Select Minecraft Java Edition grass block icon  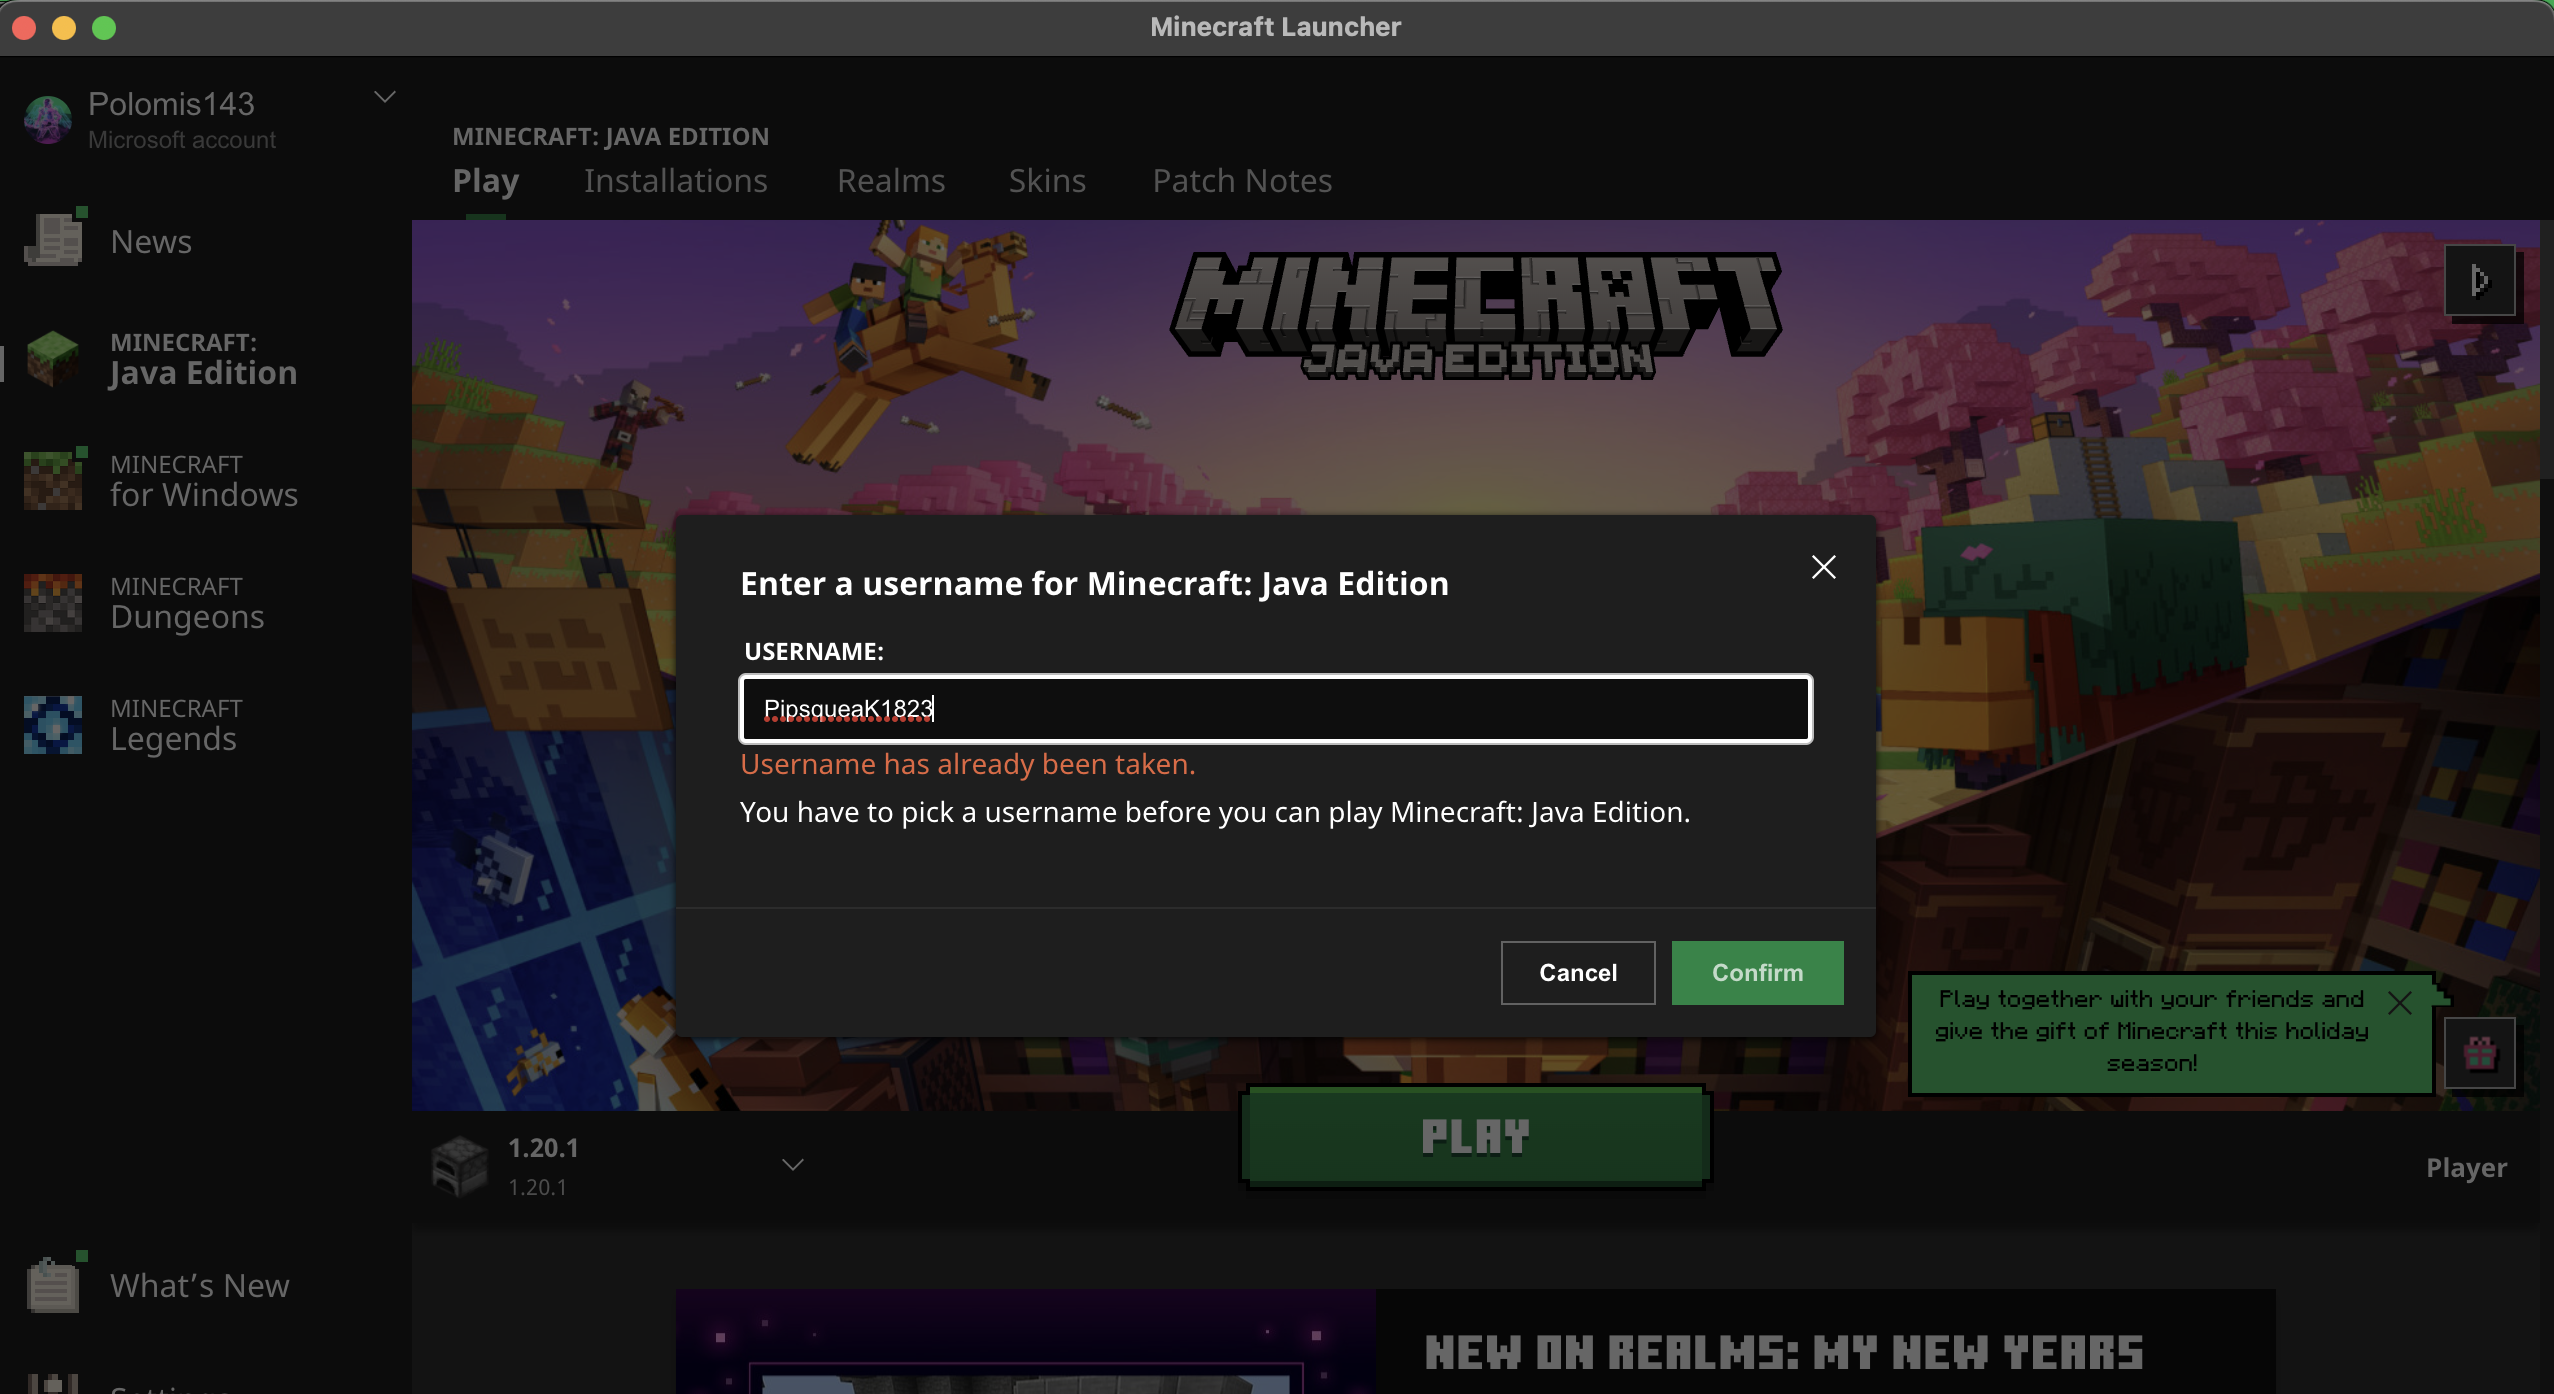(52, 358)
